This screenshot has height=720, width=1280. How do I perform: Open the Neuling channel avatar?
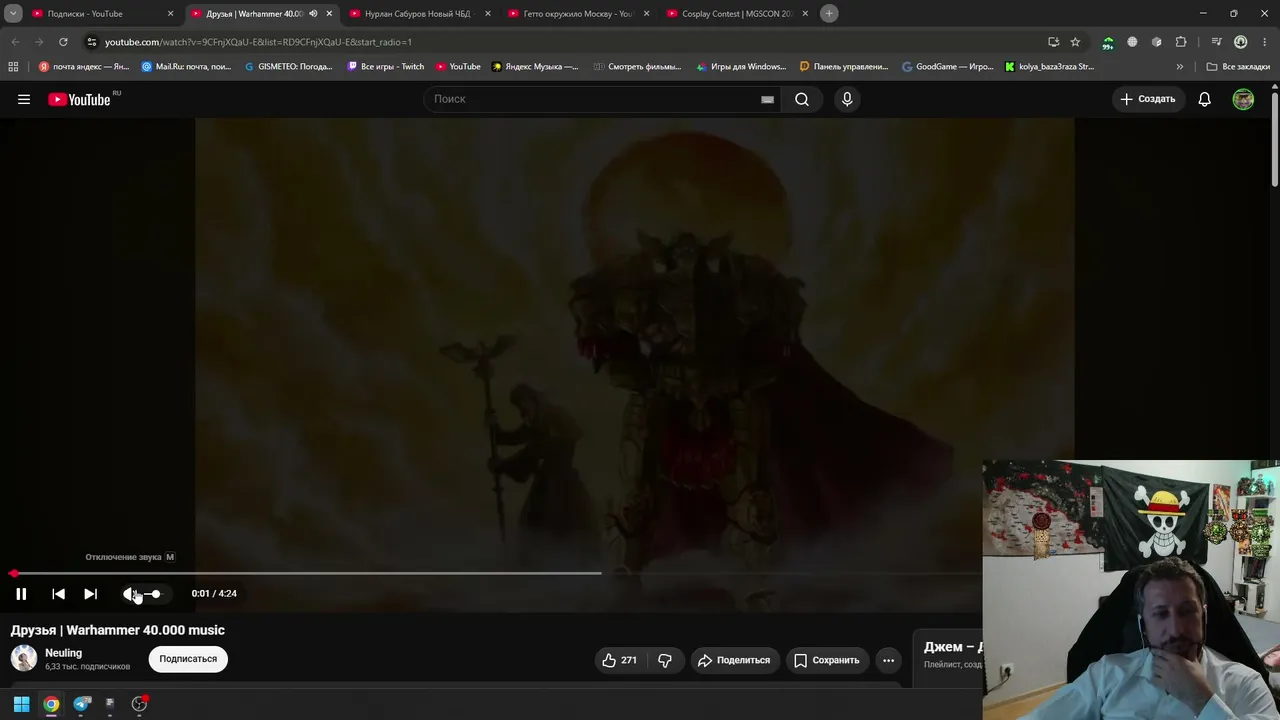point(24,658)
